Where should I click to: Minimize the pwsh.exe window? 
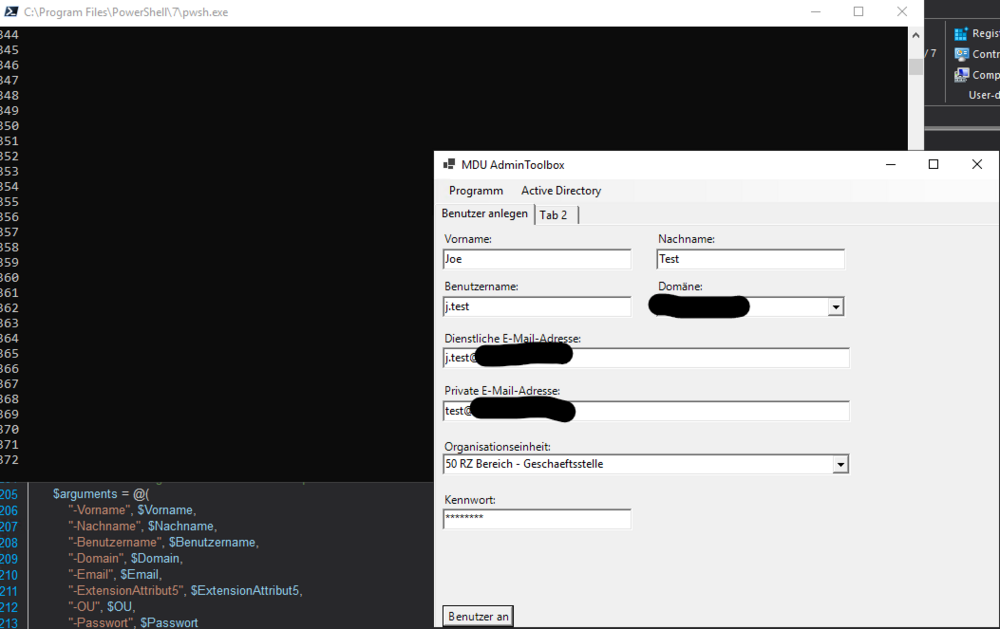[x=813, y=12]
